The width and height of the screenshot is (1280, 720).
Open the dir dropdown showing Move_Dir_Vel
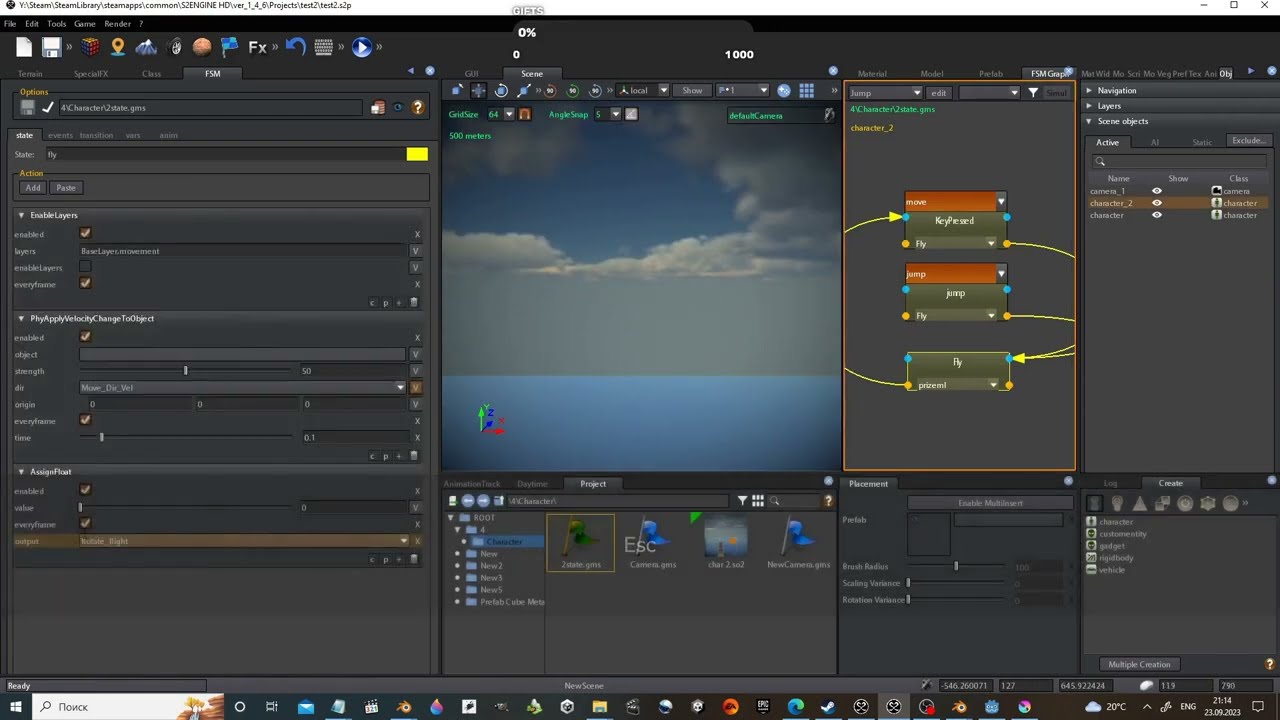[243, 387]
